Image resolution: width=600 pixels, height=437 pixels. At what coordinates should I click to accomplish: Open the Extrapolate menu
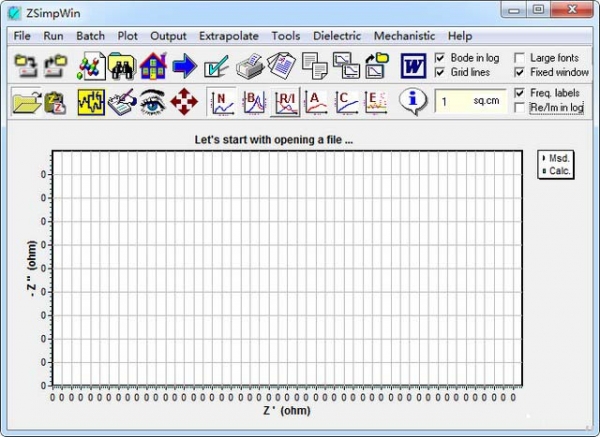tap(229, 36)
